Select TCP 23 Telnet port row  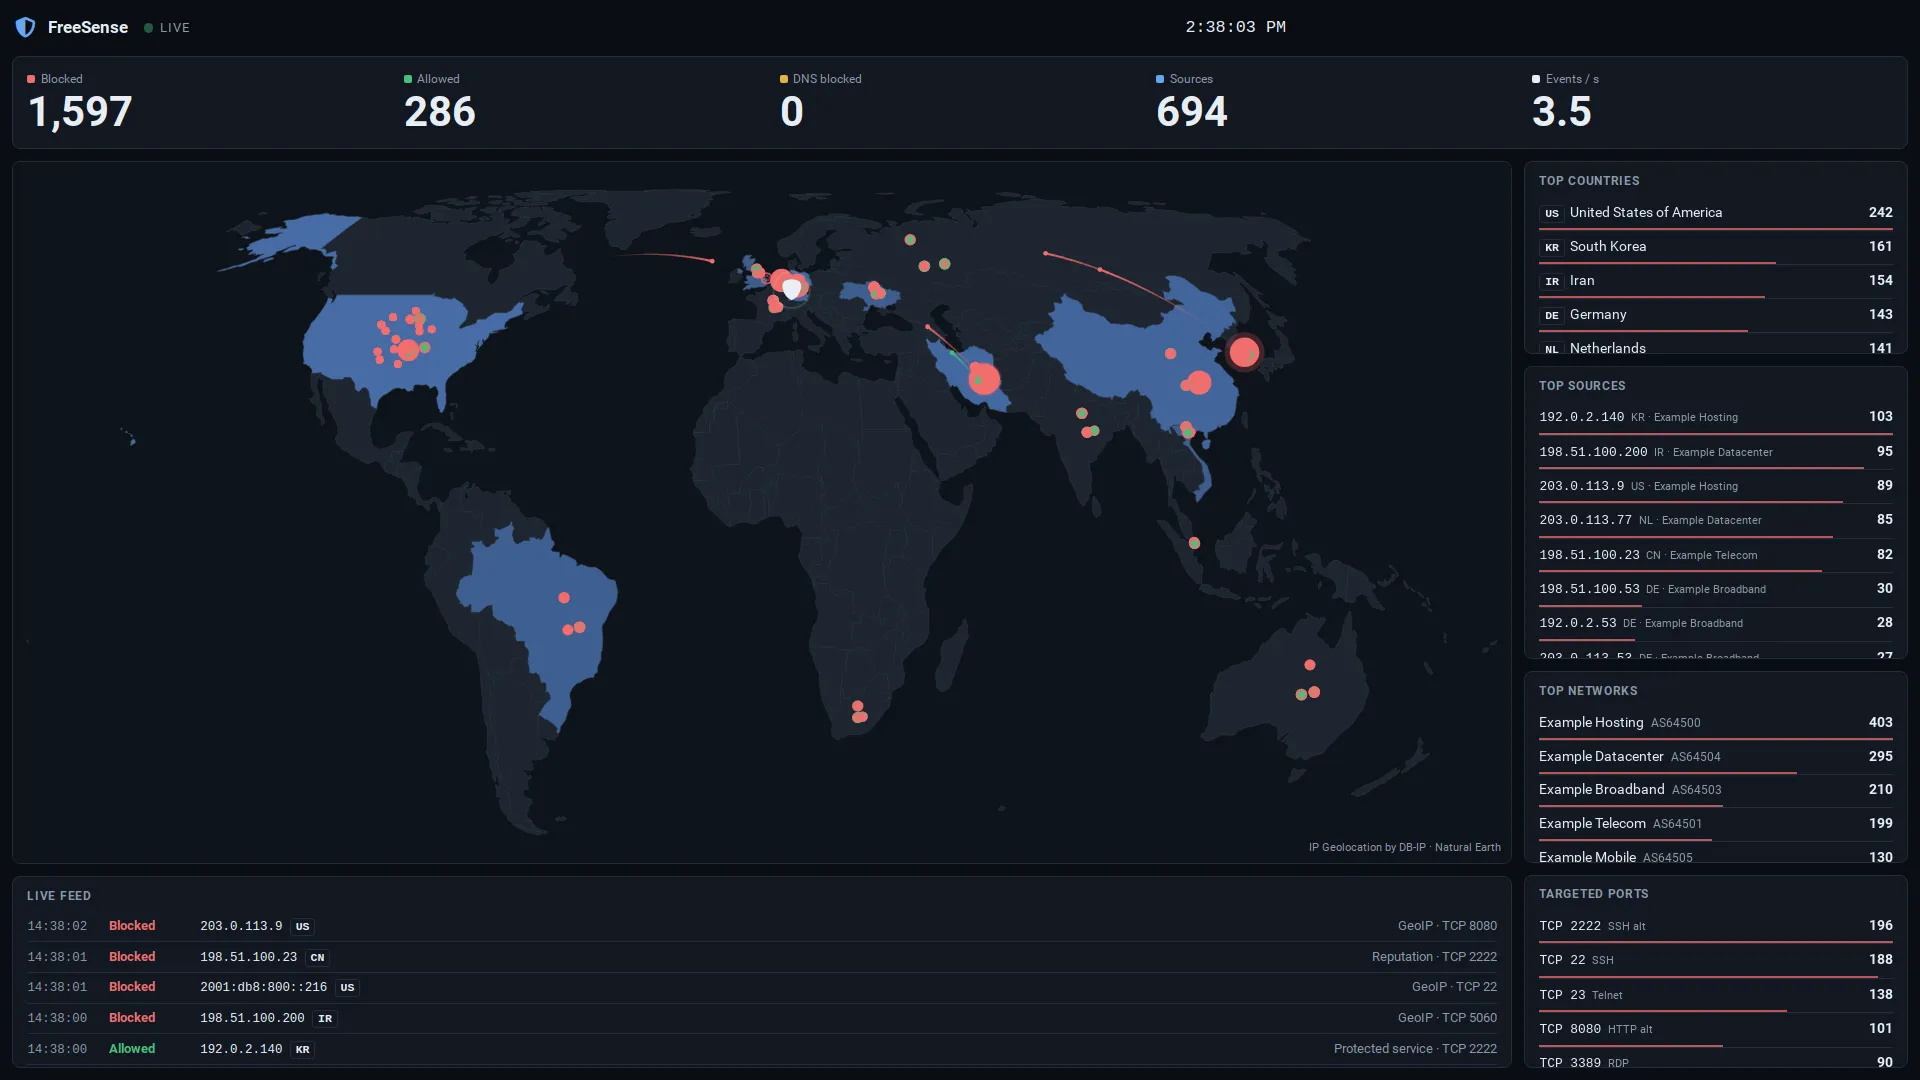(x=1716, y=995)
